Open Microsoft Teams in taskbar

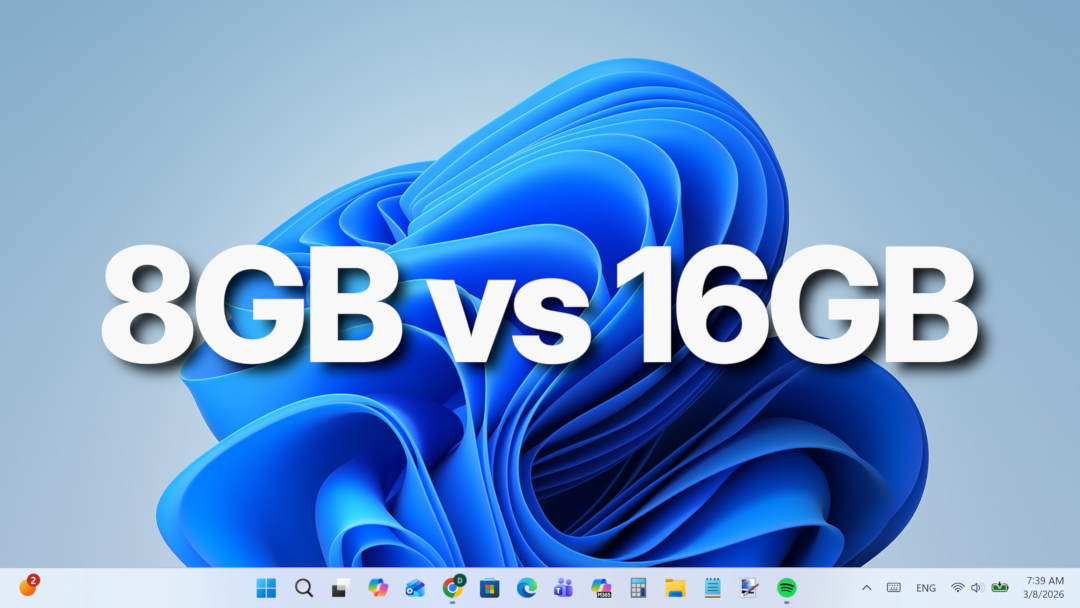coord(563,588)
